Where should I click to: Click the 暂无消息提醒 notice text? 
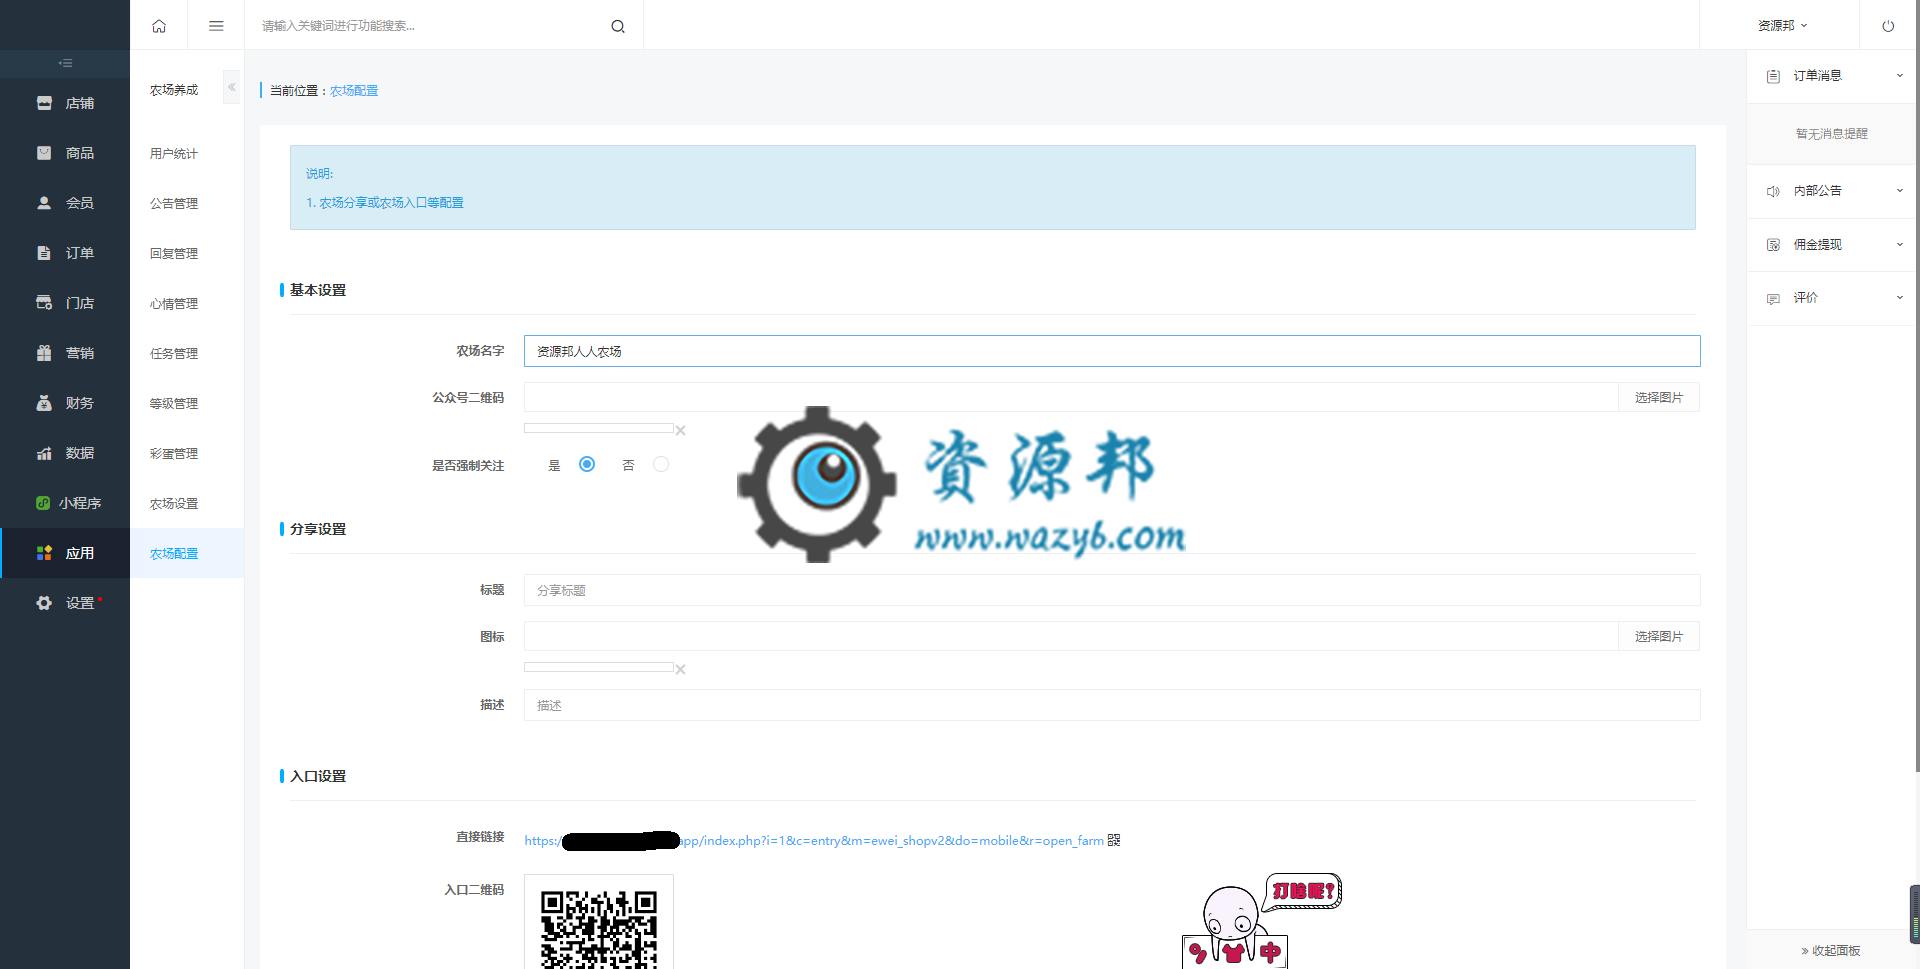(1831, 134)
